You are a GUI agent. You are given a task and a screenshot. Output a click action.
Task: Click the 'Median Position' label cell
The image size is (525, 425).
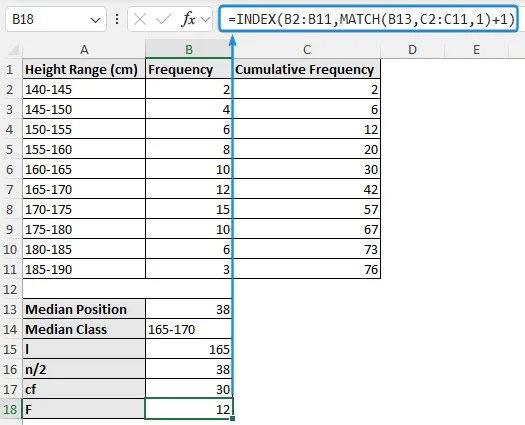84,309
